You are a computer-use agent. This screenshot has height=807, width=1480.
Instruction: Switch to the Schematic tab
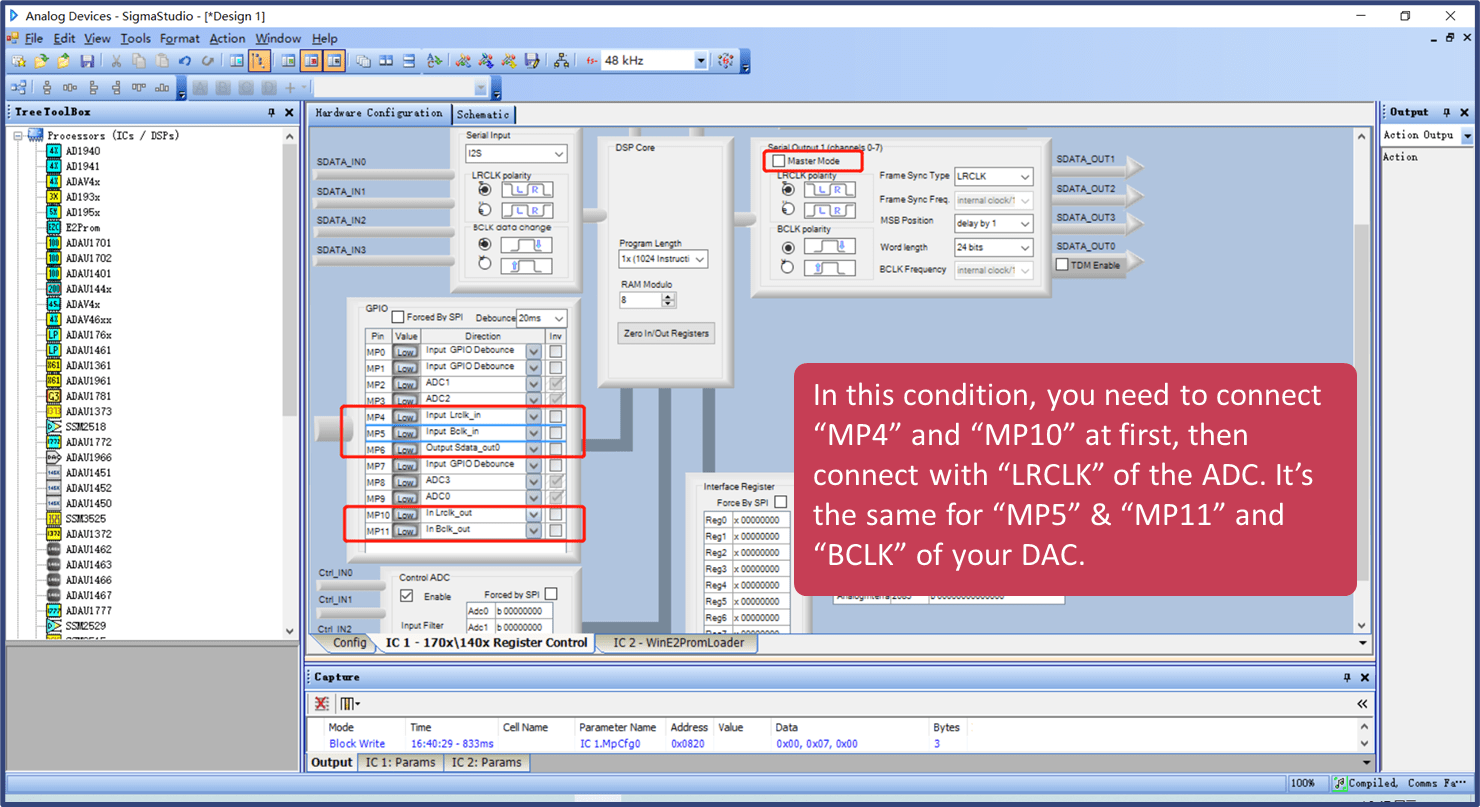click(484, 113)
